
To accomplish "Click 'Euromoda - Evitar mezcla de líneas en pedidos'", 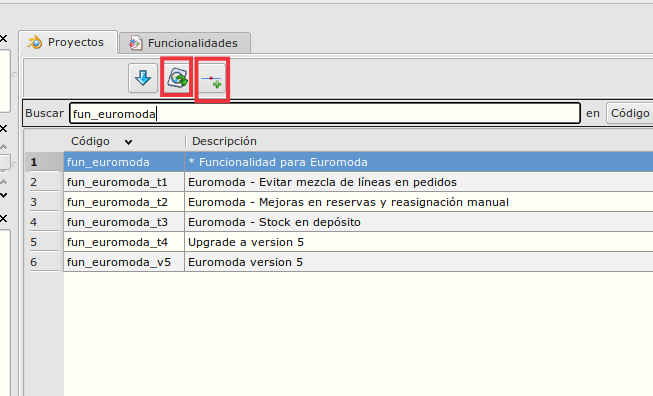I will coord(322,182).
